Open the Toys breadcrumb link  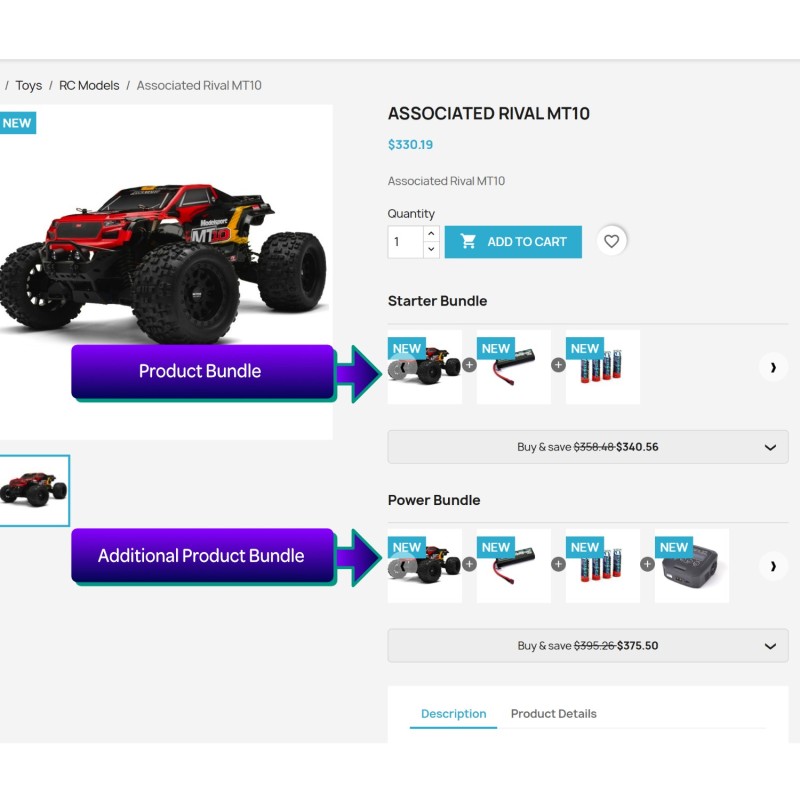pos(29,85)
